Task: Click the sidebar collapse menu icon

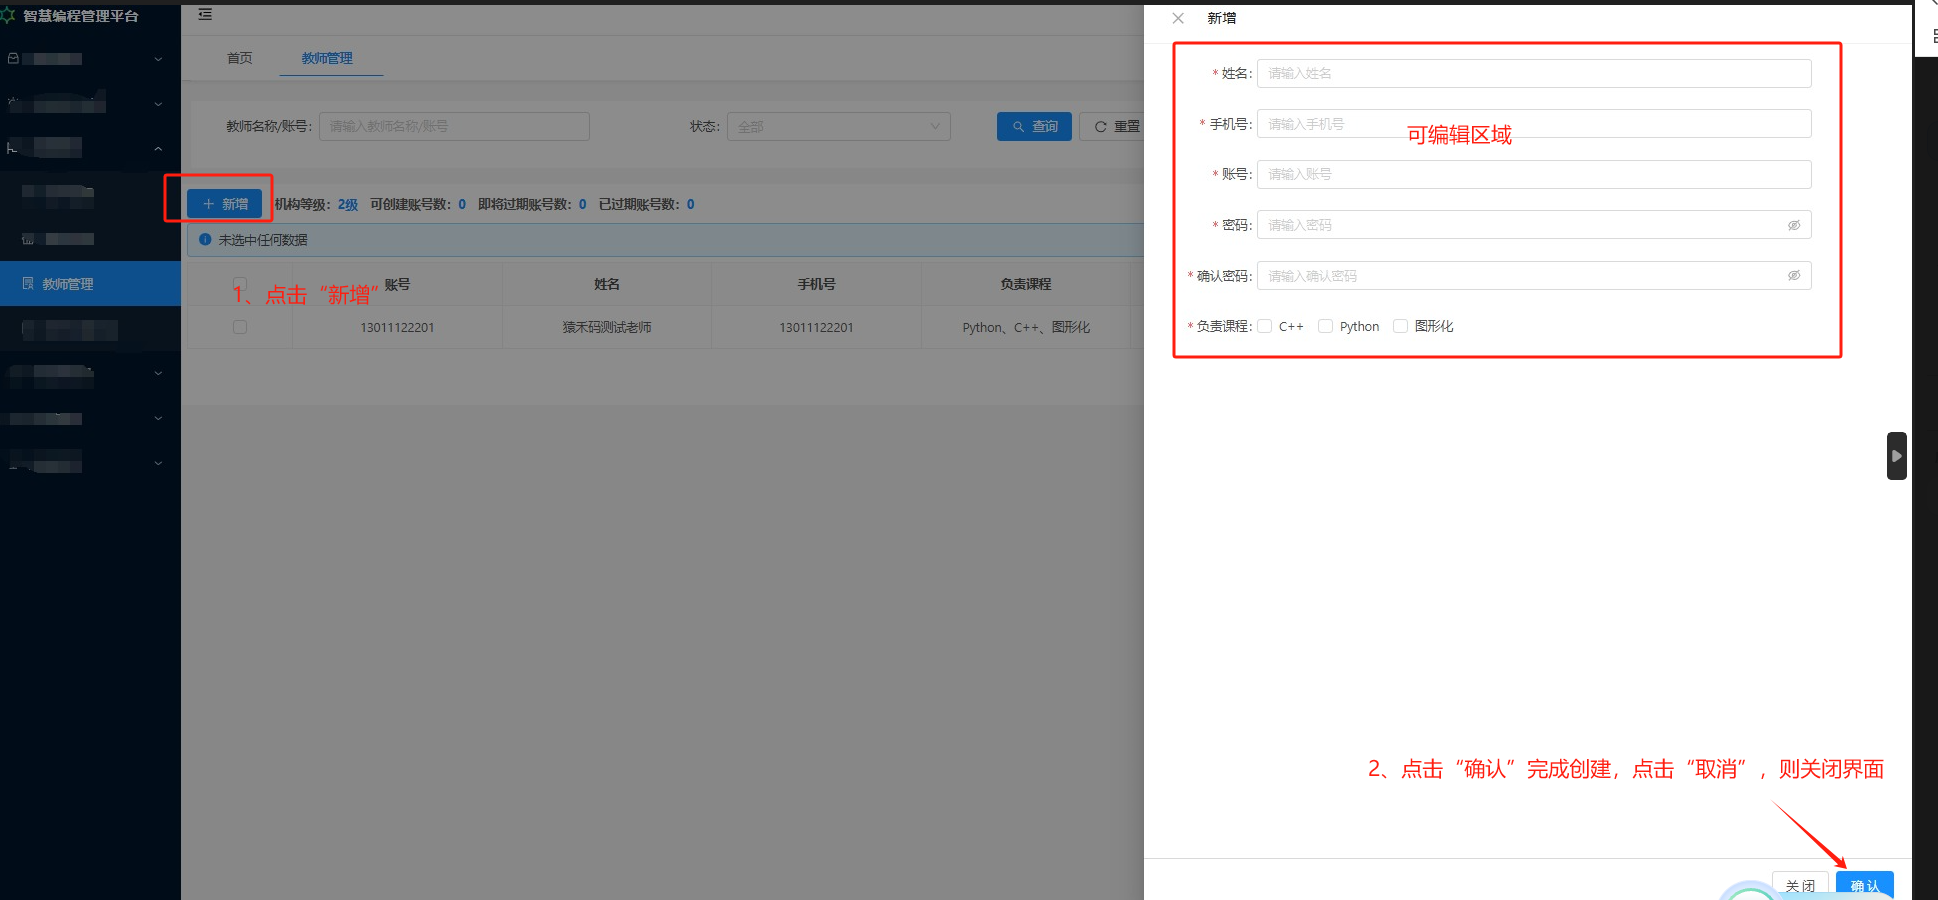Action: pos(205,15)
